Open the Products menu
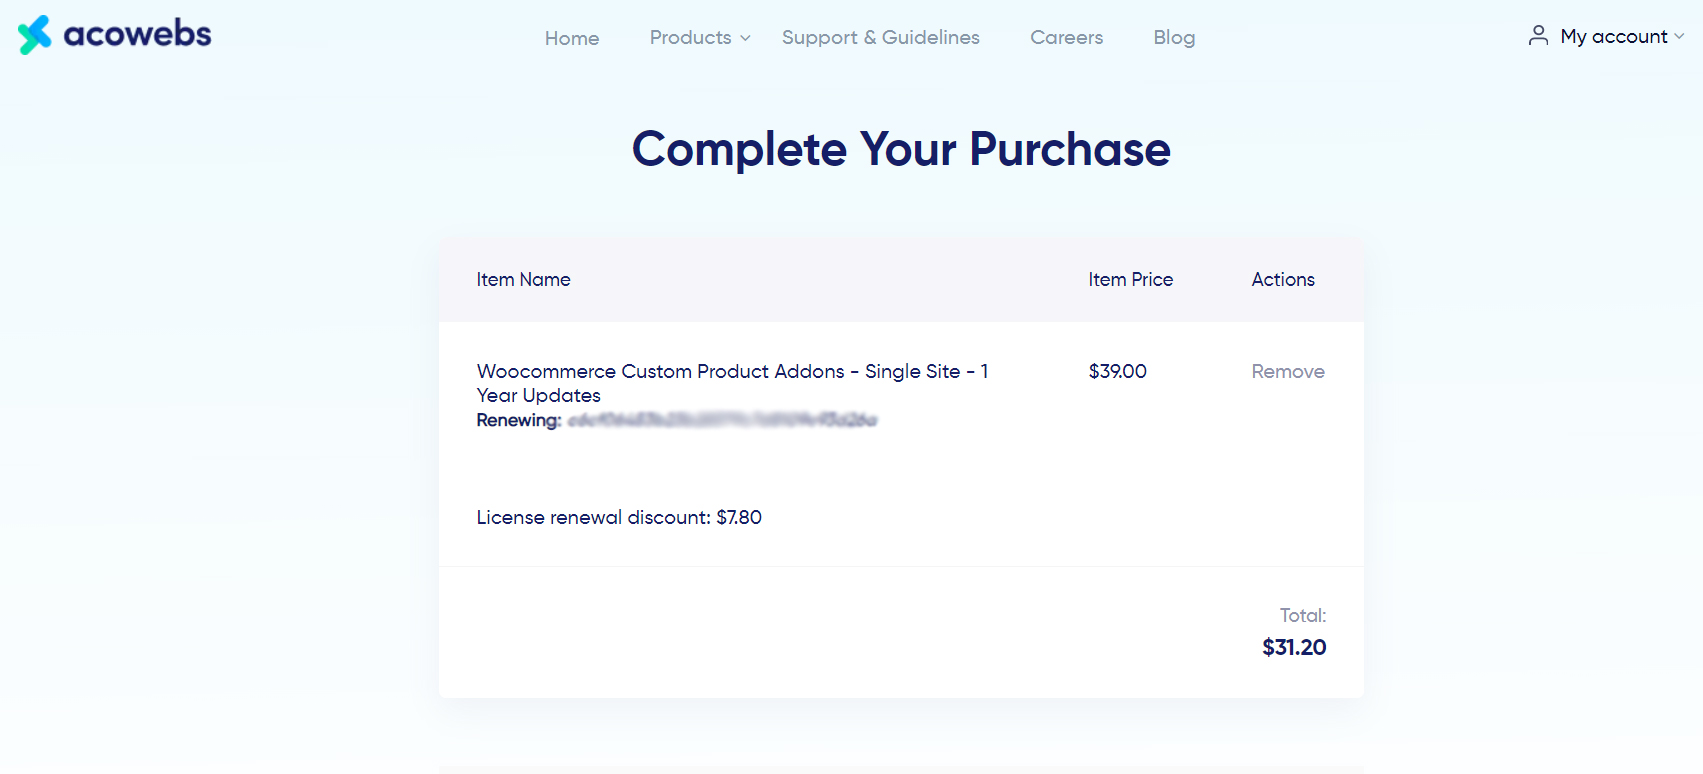The image size is (1703, 774). click(x=690, y=37)
